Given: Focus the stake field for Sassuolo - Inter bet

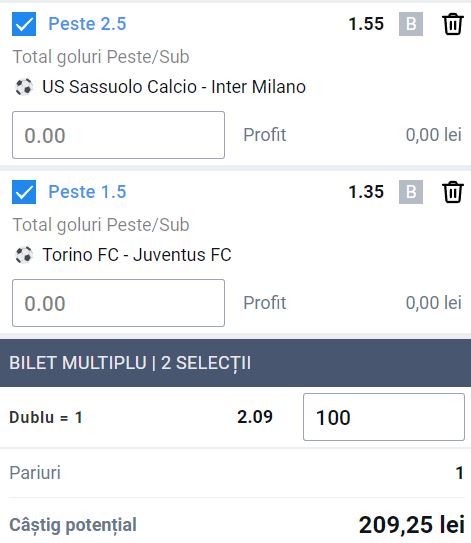Looking at the screenshot, I should tap(118, 135).
